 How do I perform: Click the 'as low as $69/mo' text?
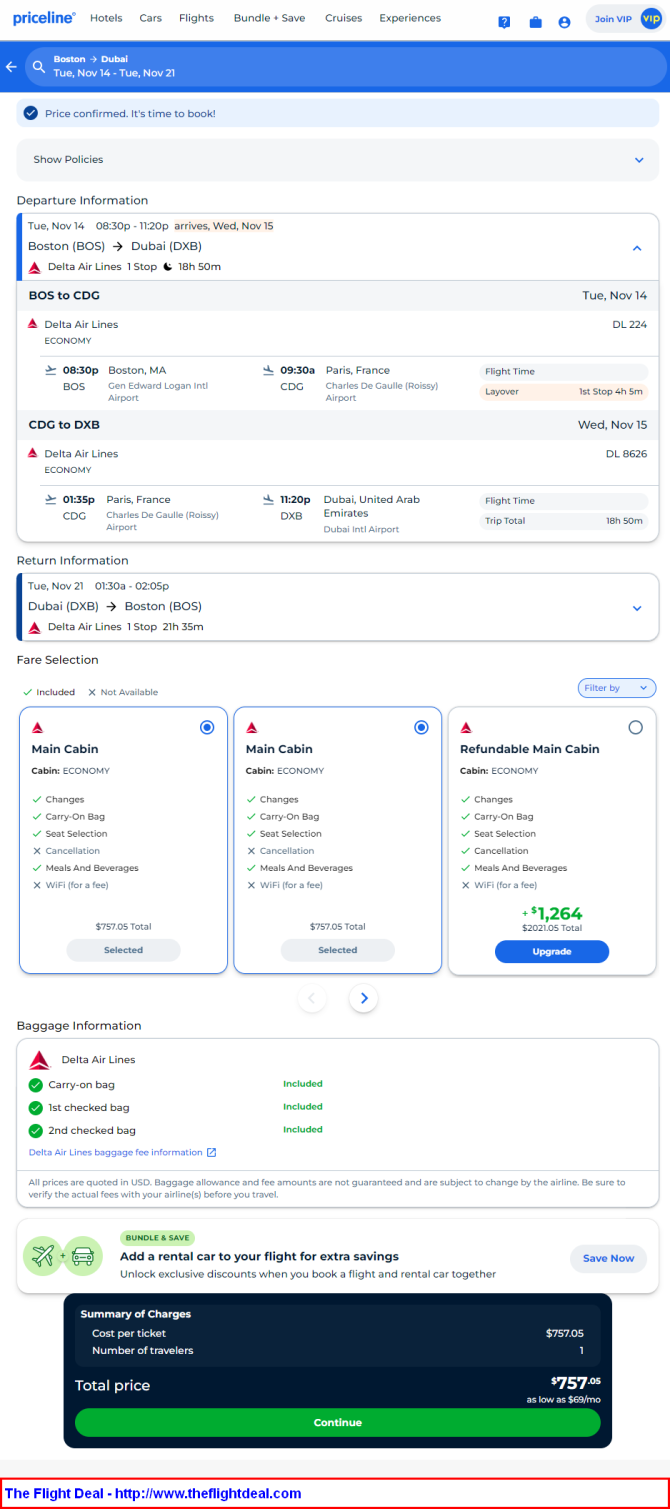pos(564,1399)
